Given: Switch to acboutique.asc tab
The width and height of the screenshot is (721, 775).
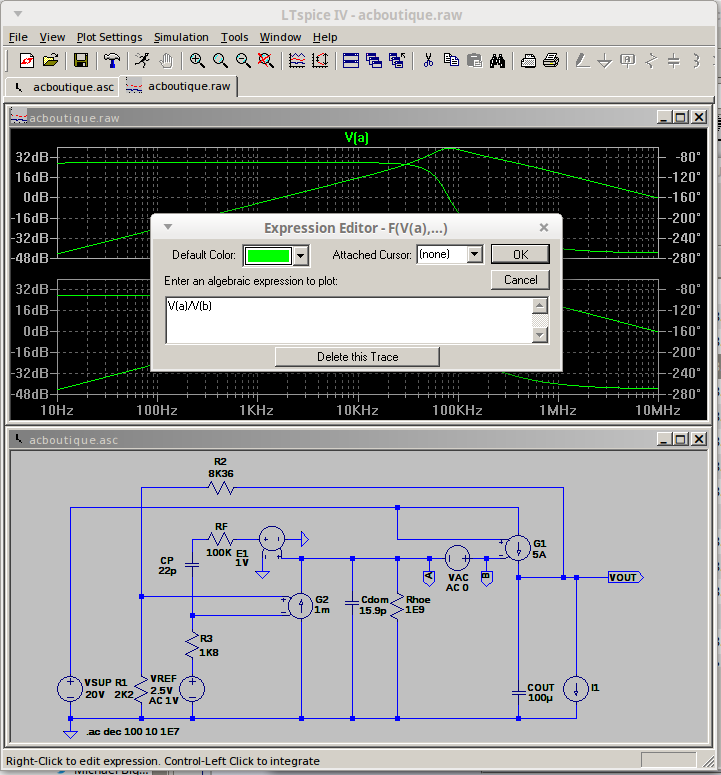Looking at the screenshot, I should (63, 87).
